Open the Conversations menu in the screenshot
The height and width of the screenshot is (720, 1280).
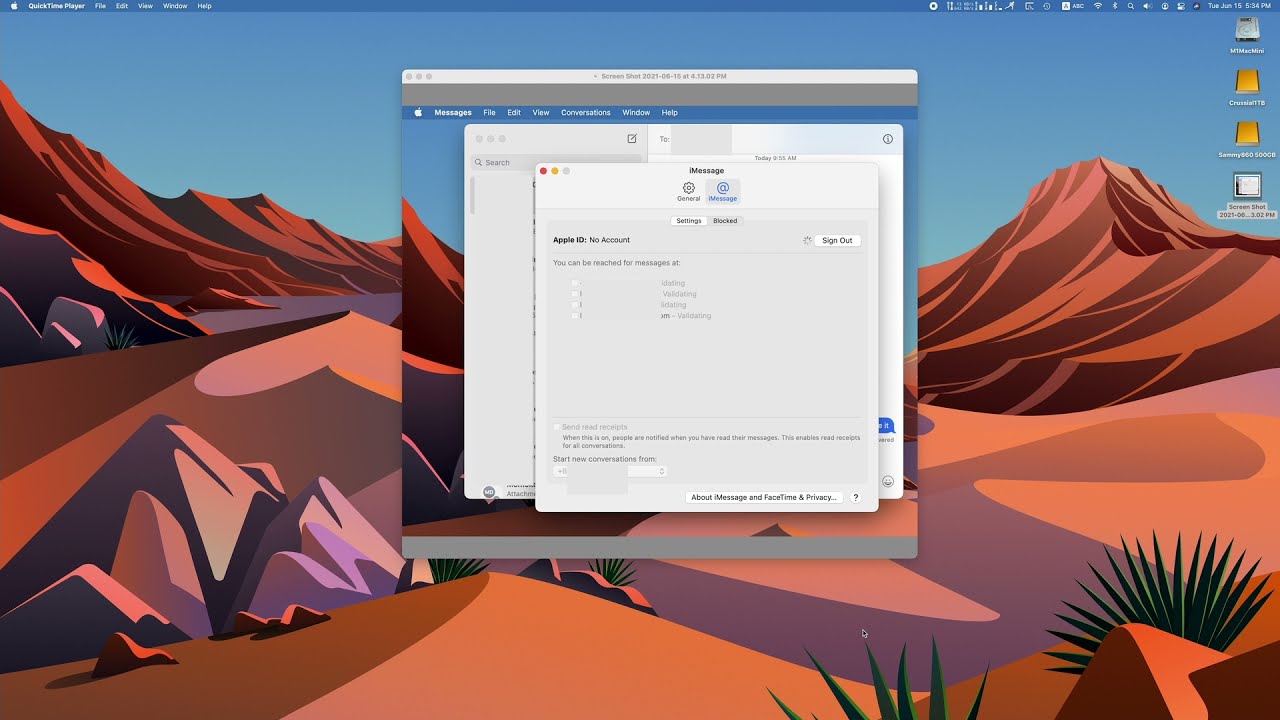[586, 113]
